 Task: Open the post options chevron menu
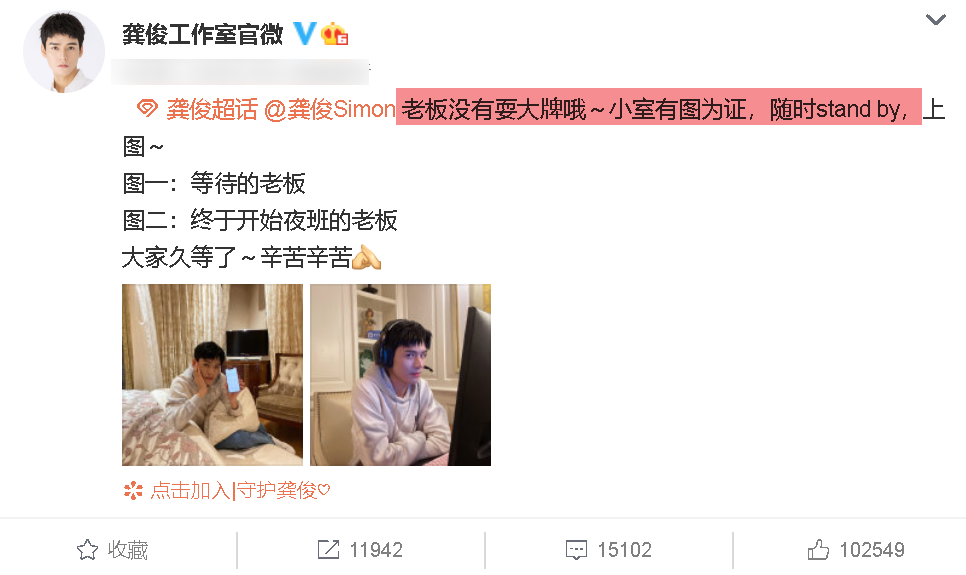(935, 20)
